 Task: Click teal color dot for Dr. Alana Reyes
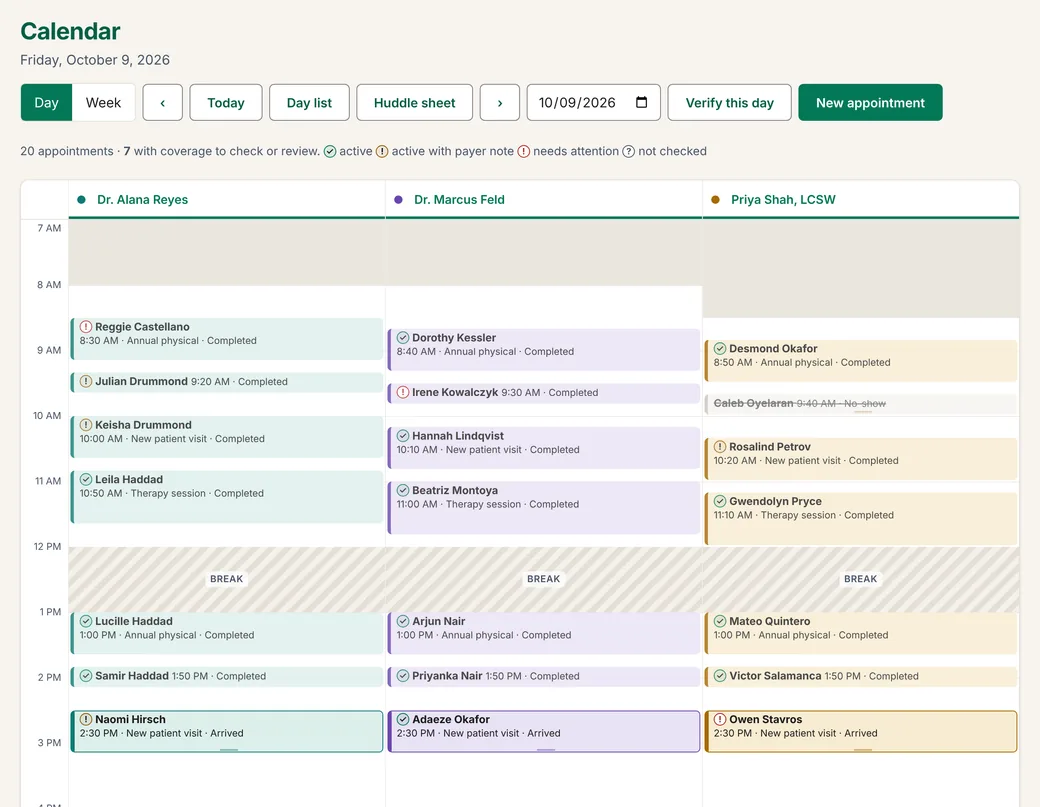click(x=82, y=200)
